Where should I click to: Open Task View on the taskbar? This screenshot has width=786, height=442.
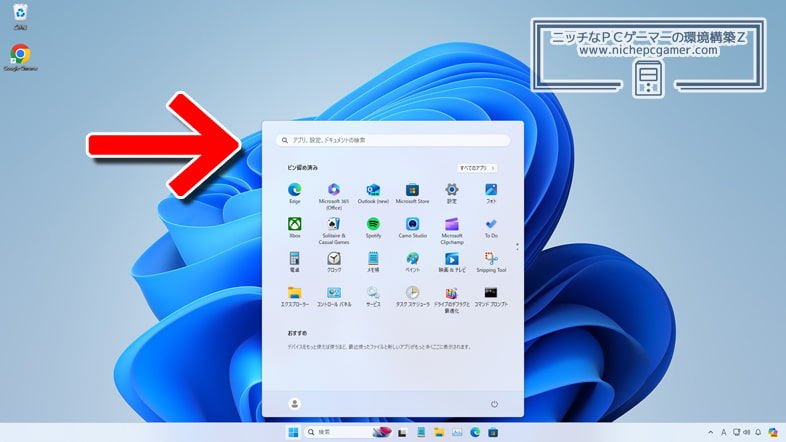[x=402, y=432]
